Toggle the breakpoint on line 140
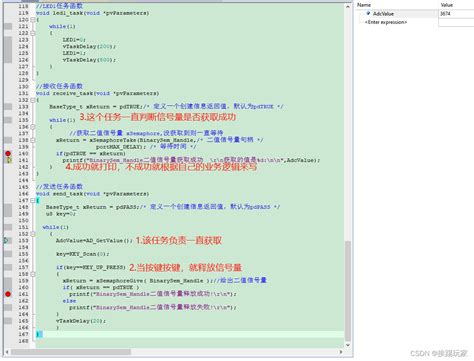This screenshot has width=474, height=361. coord(8,153)
